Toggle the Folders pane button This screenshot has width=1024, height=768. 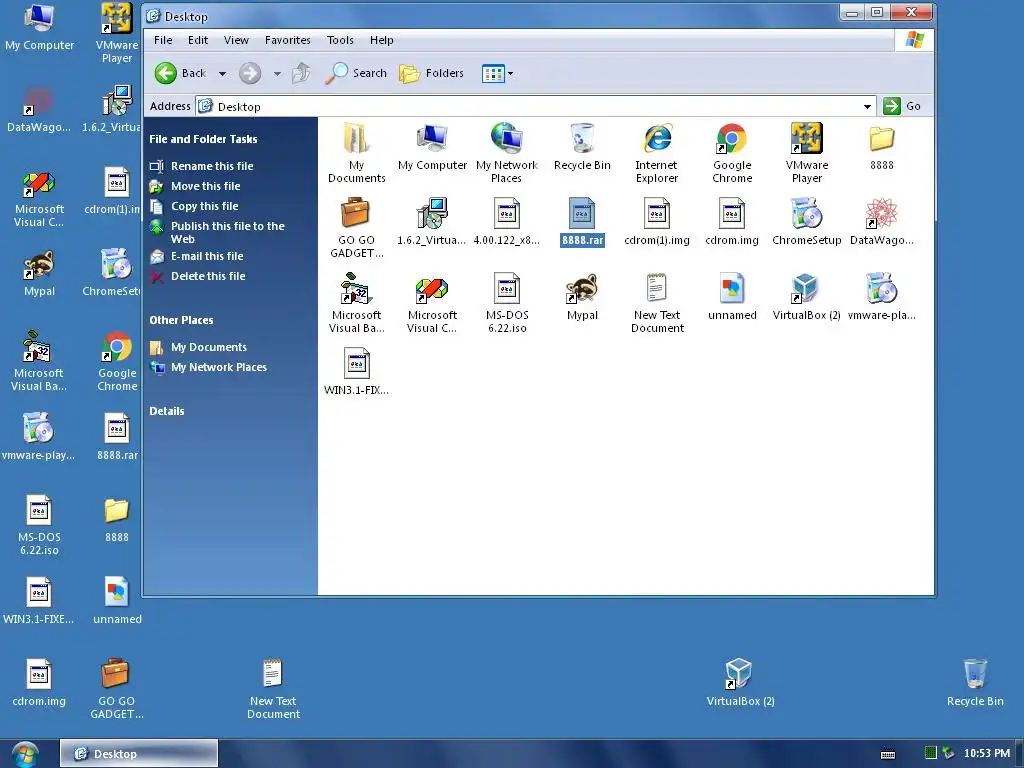(432, 73)
